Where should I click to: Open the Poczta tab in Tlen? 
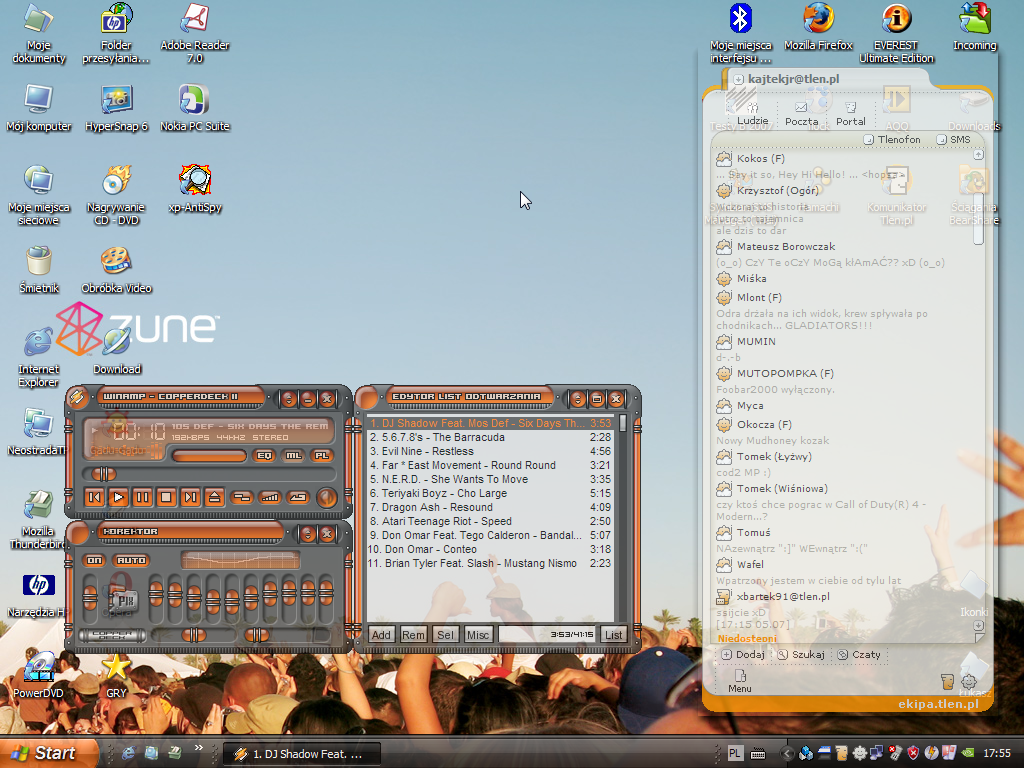(801, 113)
